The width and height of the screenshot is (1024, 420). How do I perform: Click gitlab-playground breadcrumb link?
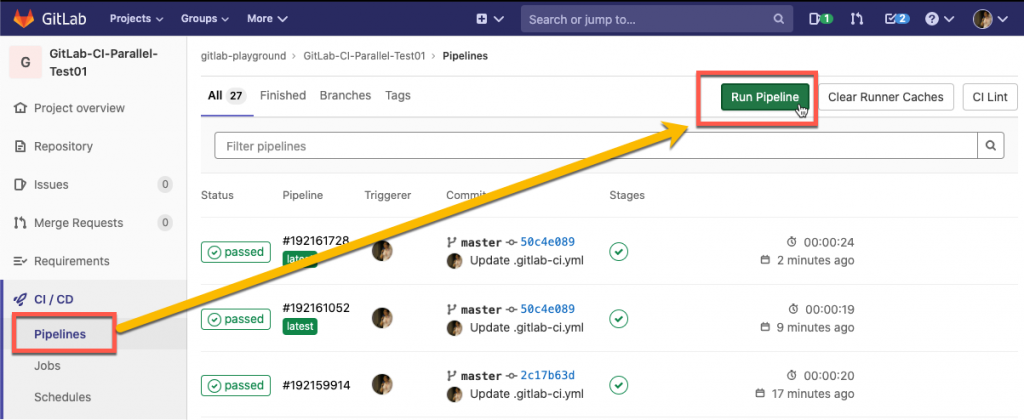[244, 56]
